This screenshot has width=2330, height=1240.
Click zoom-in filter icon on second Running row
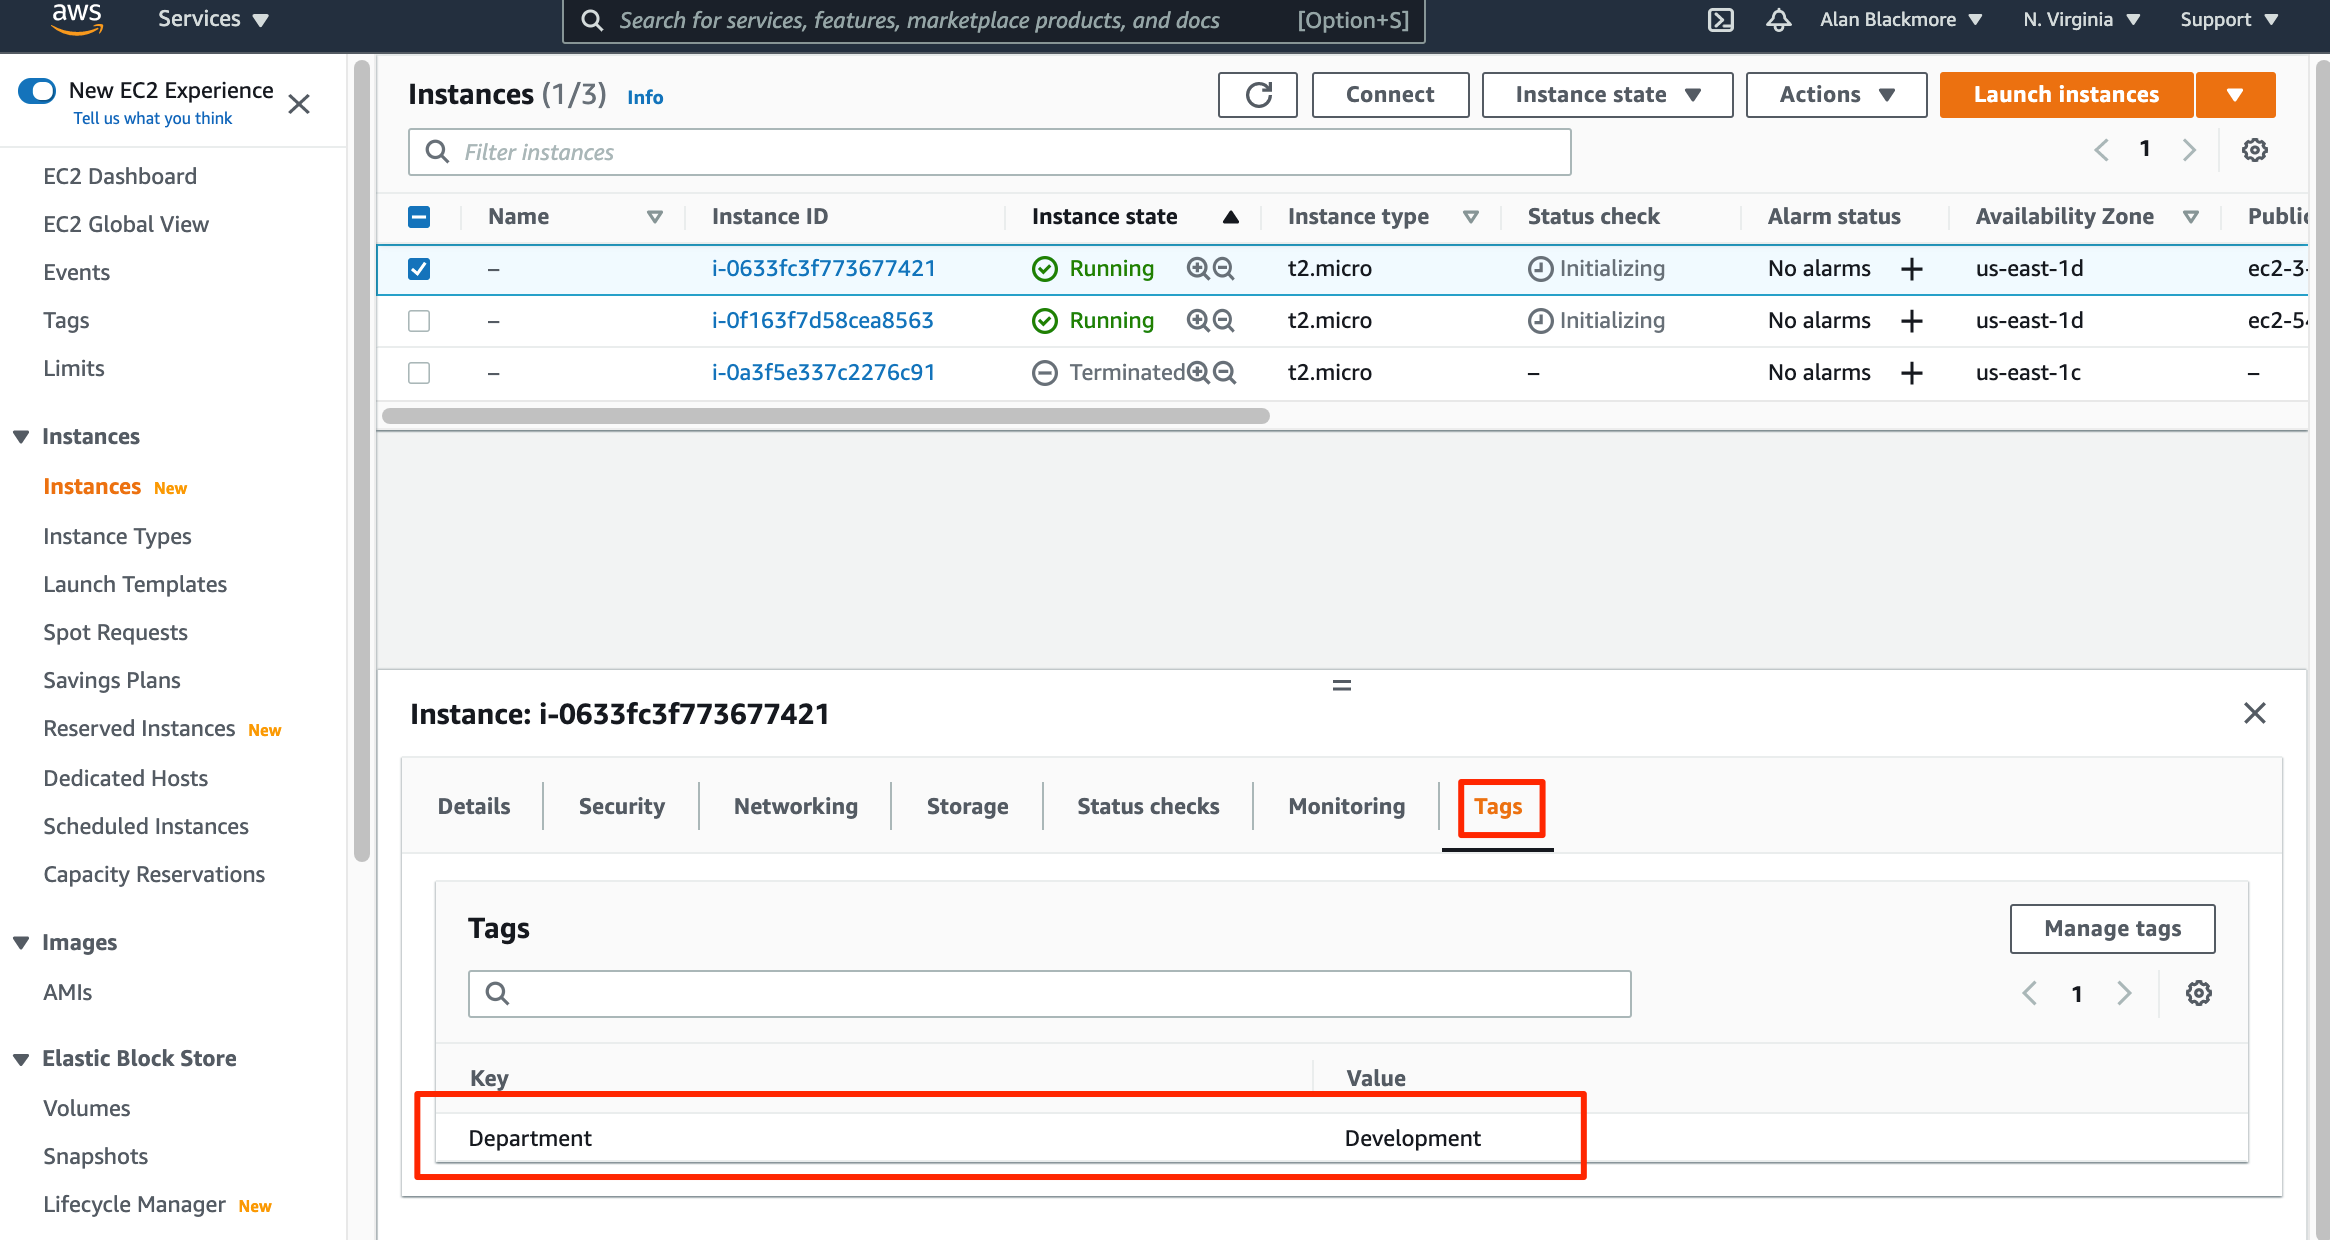tap(1197, 320)
